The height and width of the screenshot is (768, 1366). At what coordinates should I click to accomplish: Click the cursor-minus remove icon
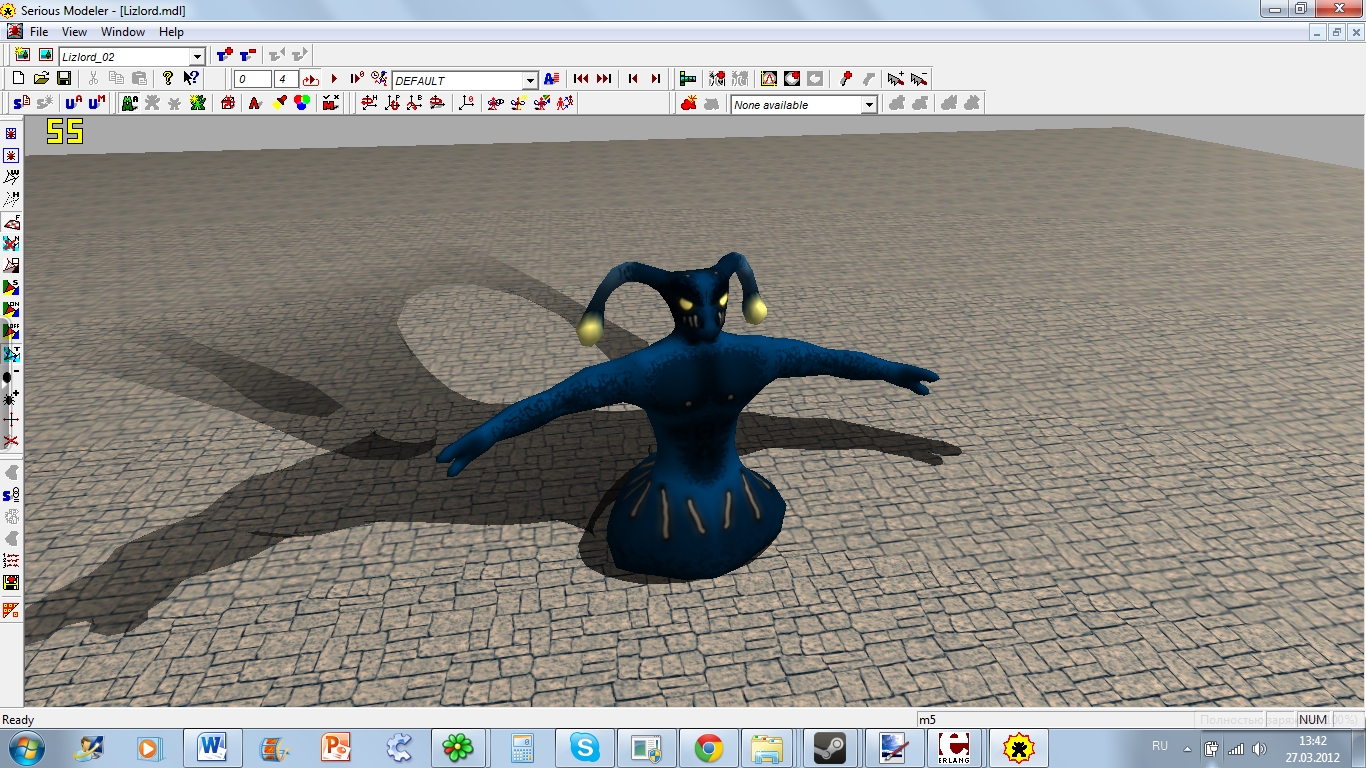918,79
